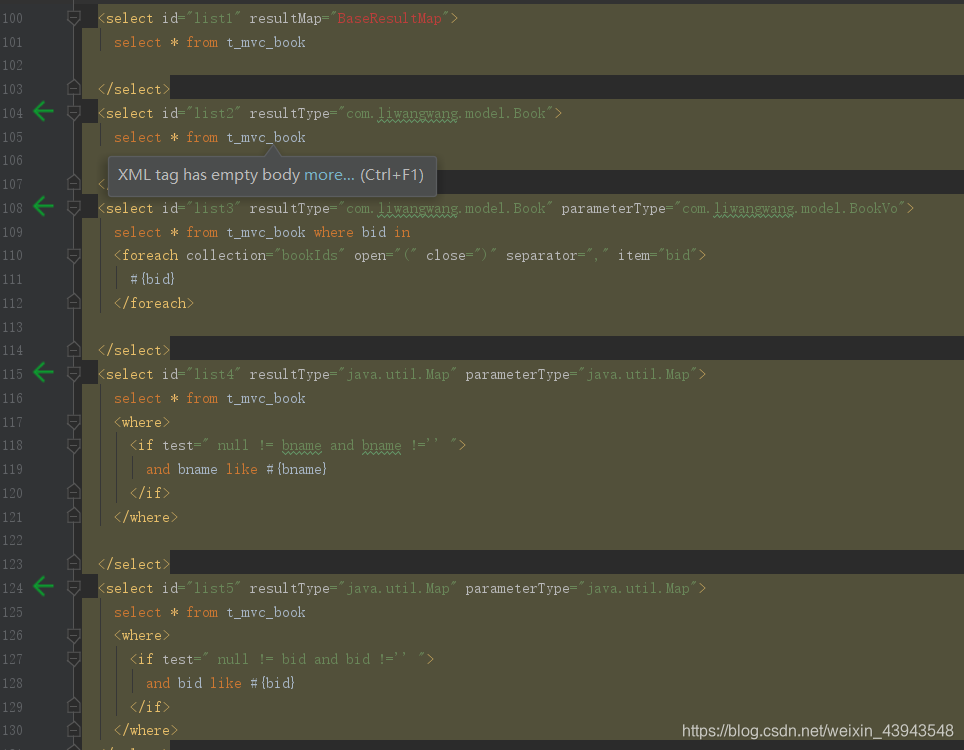Collapse the list1 select block at line 100

73,18
